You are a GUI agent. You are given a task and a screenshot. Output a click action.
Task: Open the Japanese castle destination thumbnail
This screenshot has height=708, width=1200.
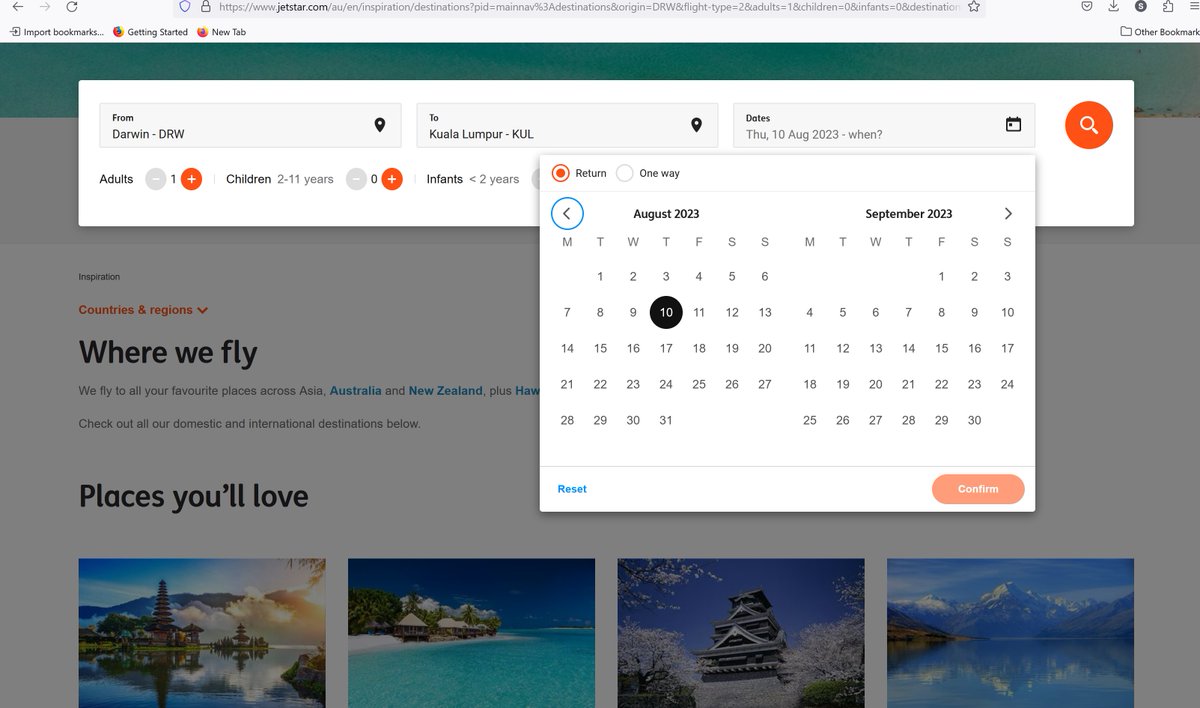pyautogui.click(x=741, y=633)
